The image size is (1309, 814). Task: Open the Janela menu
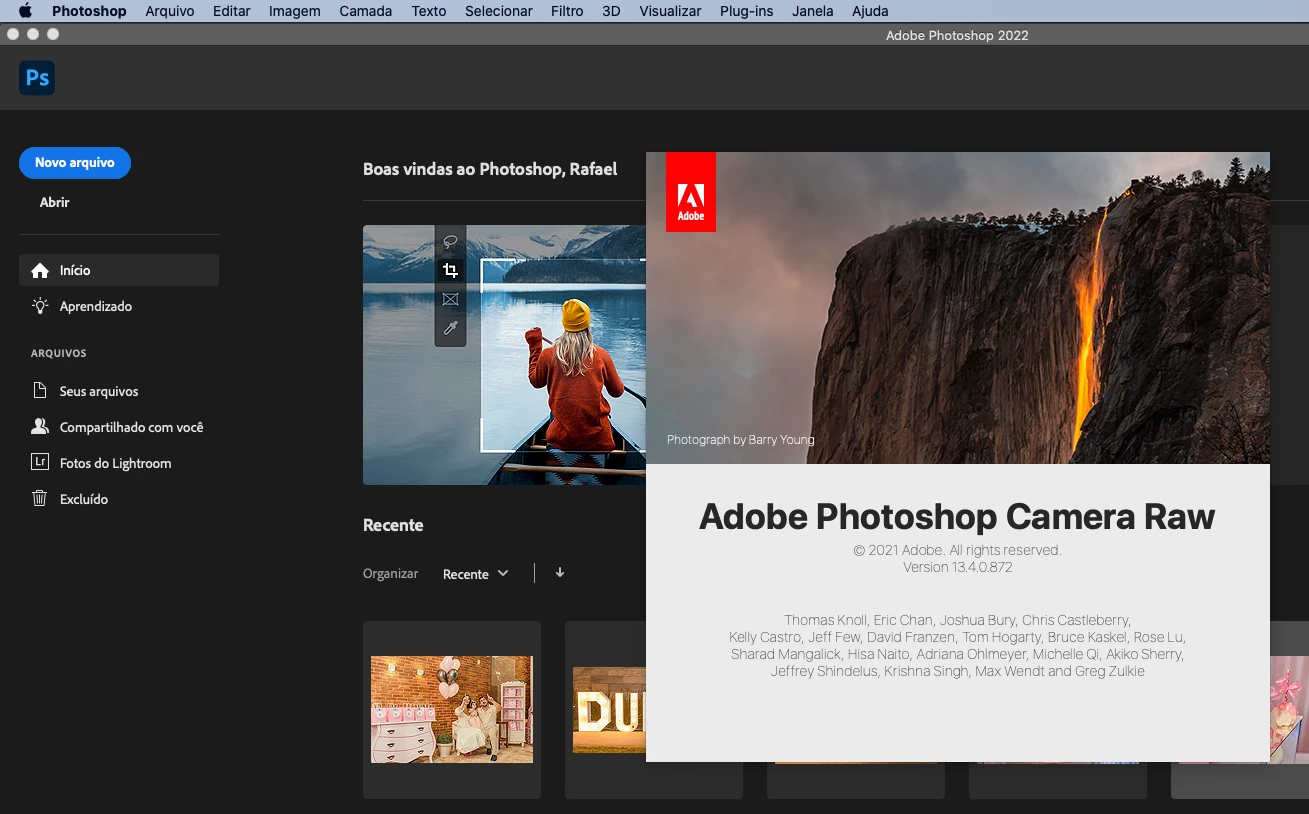click(812, 11)
